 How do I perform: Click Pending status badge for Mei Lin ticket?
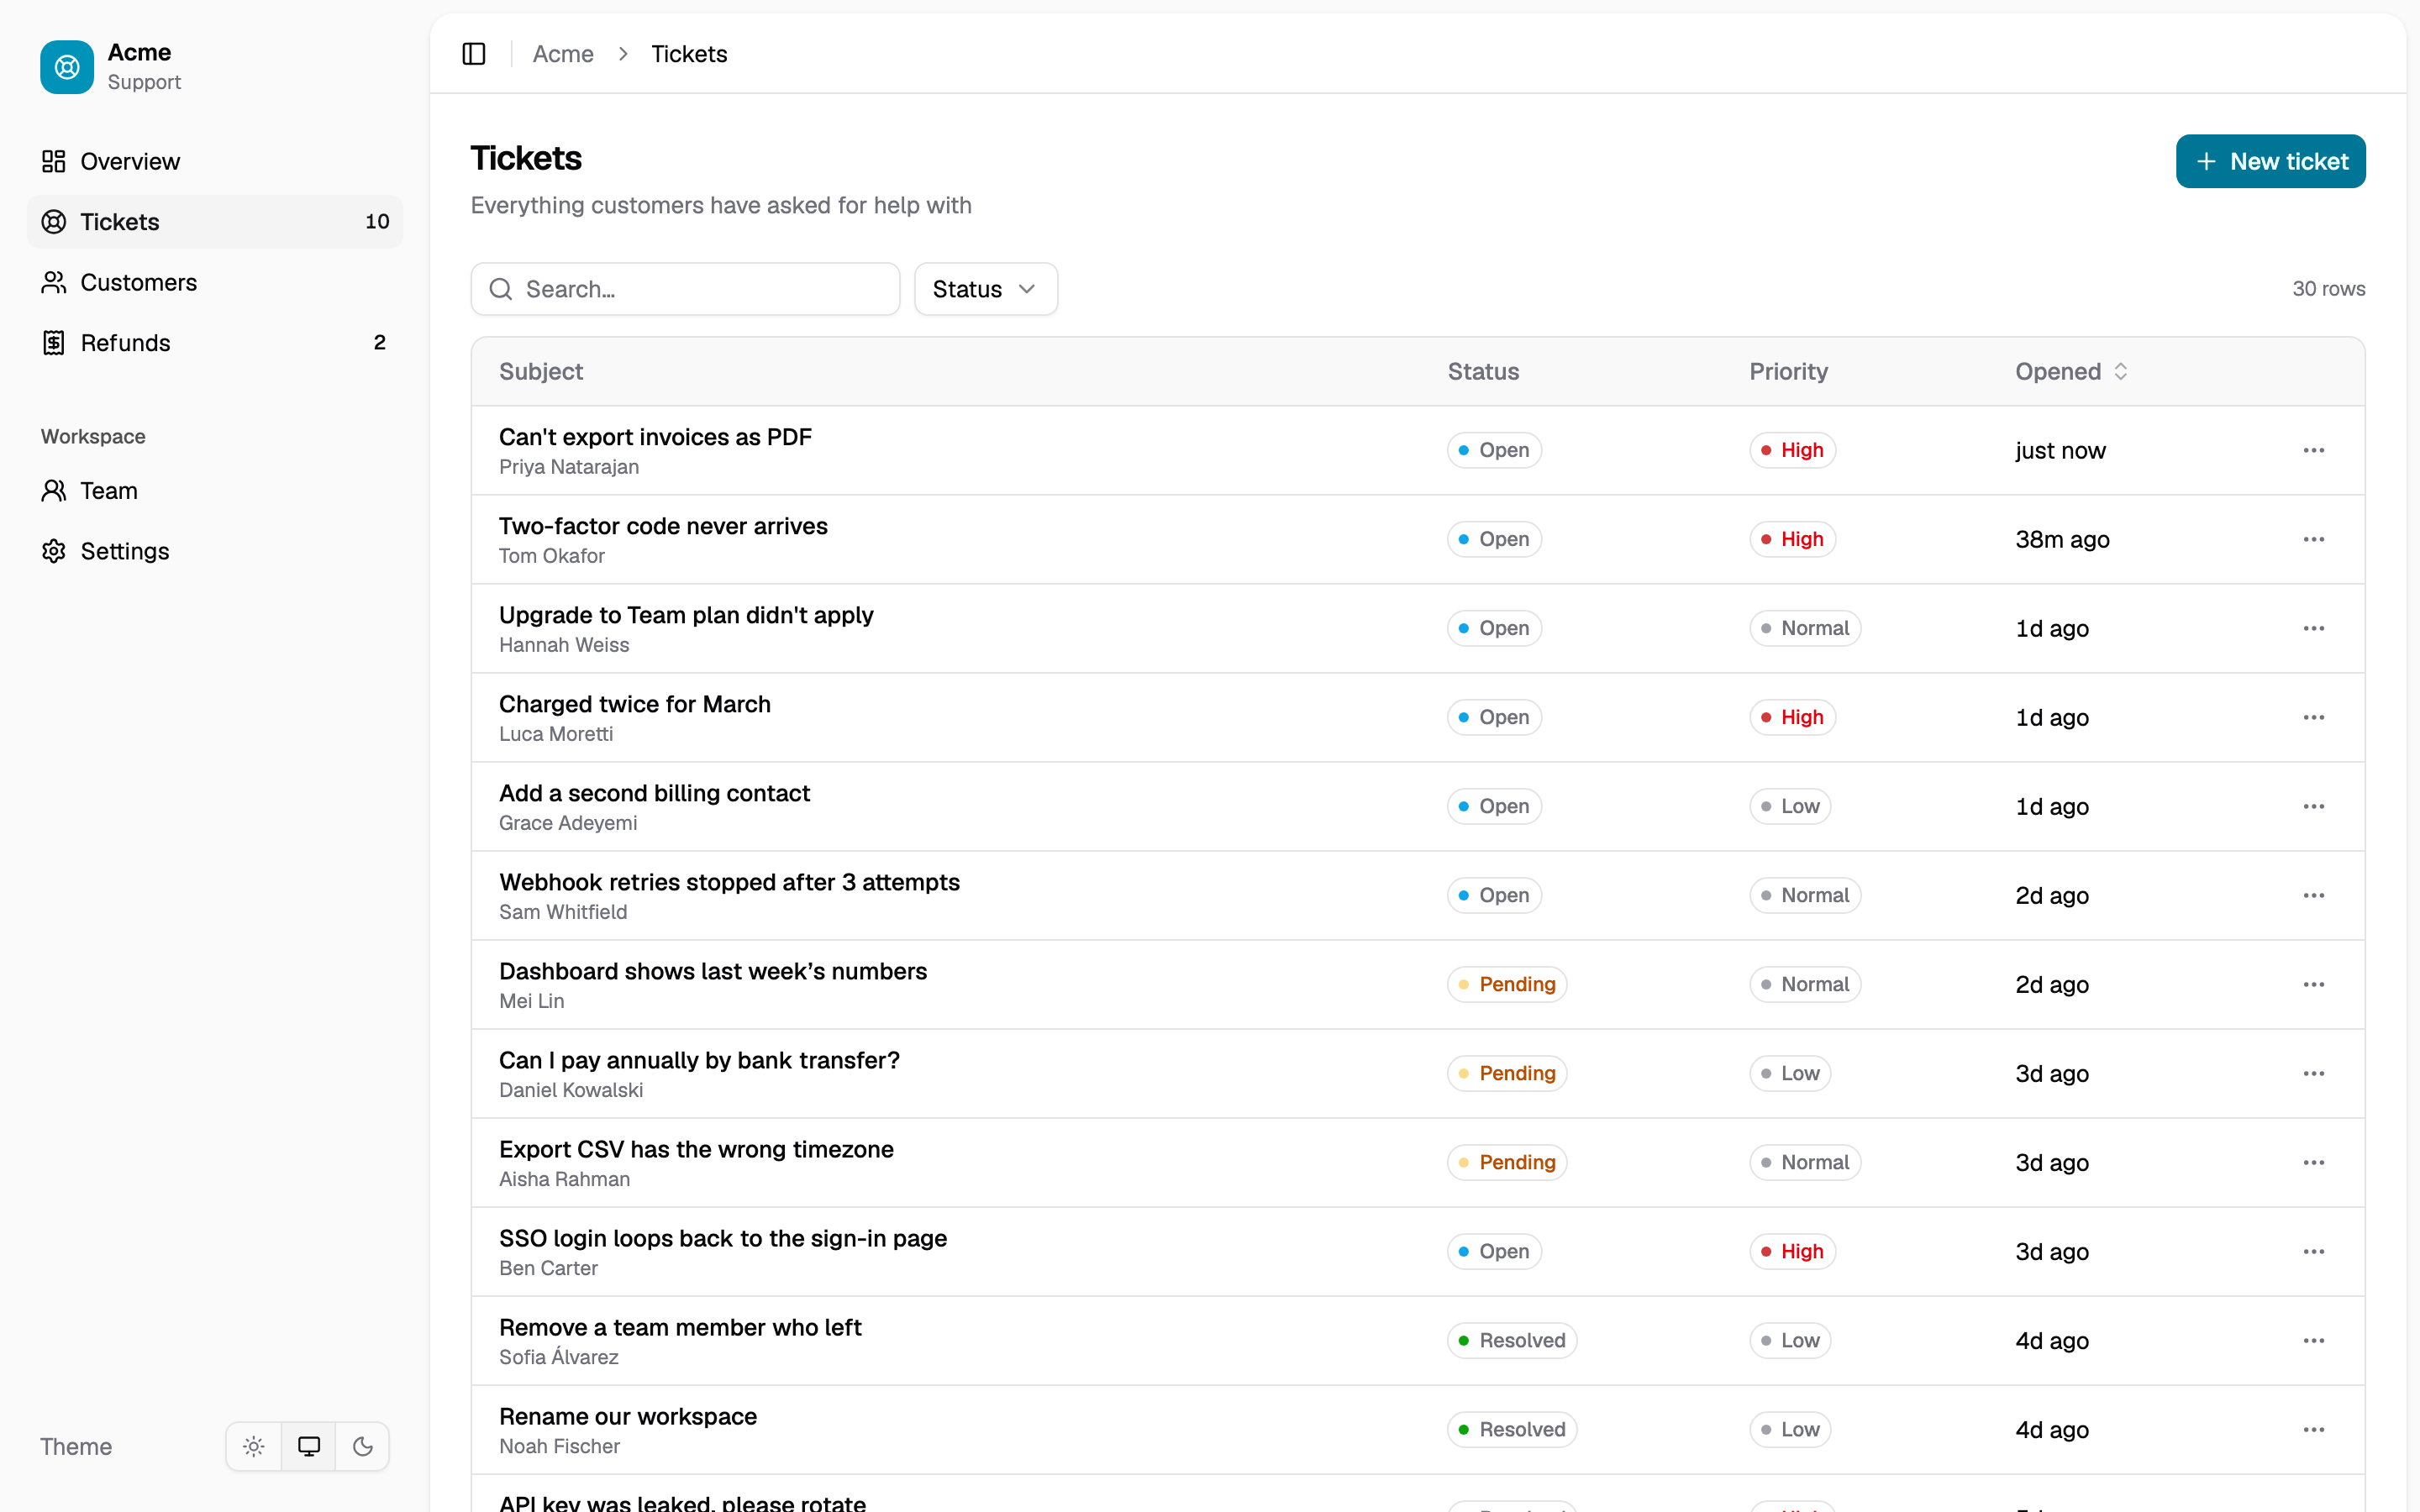[1507, 984]
